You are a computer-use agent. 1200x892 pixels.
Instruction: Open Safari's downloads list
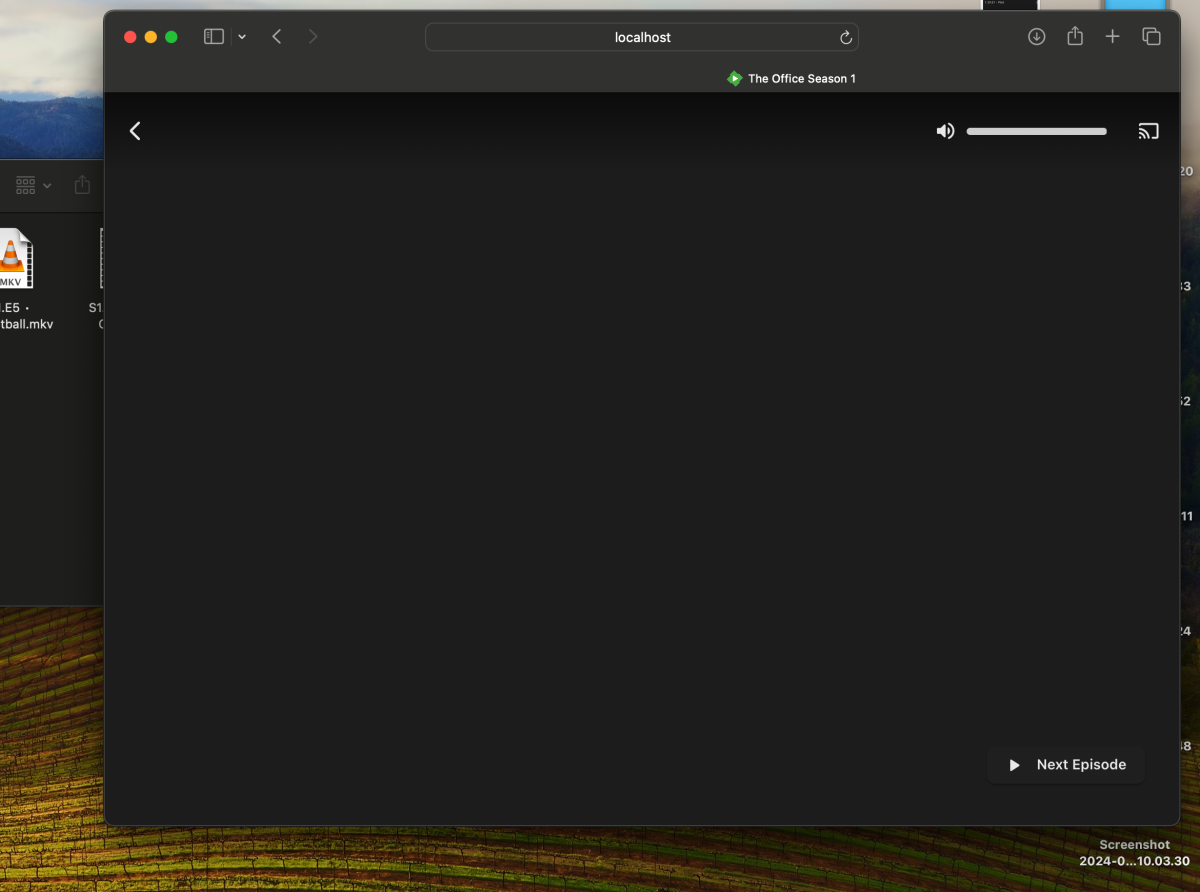pos(1036,36)
